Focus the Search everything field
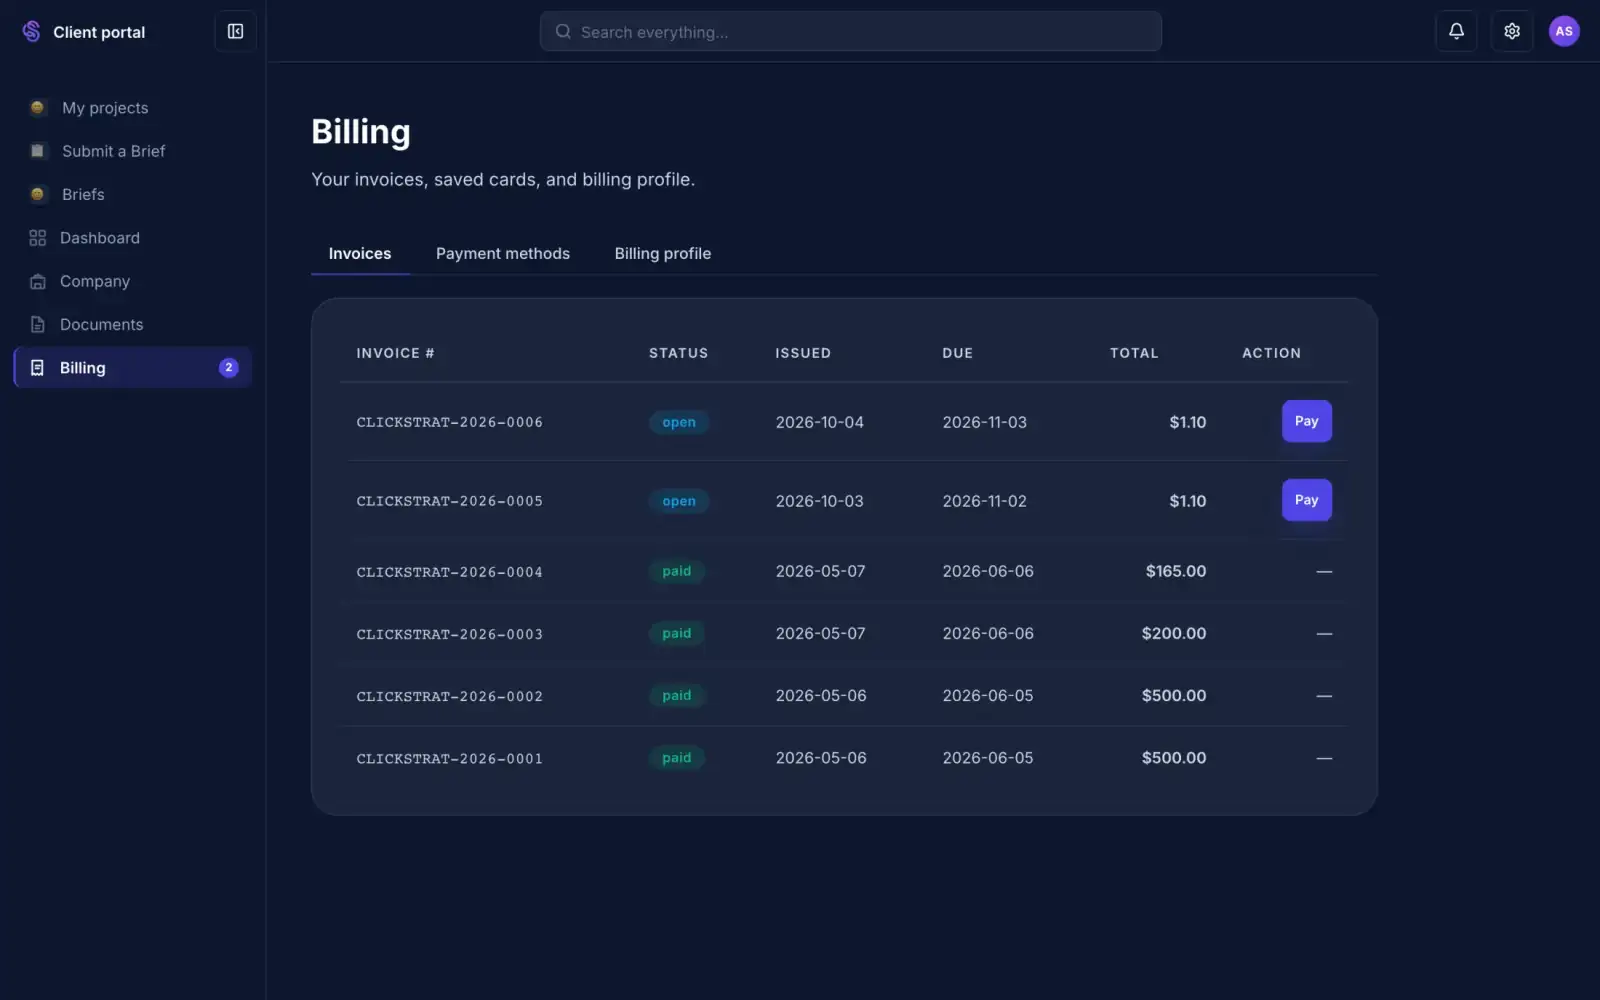The width and height of the screenshot is (1600, 1000). click(x=850, y=32)
